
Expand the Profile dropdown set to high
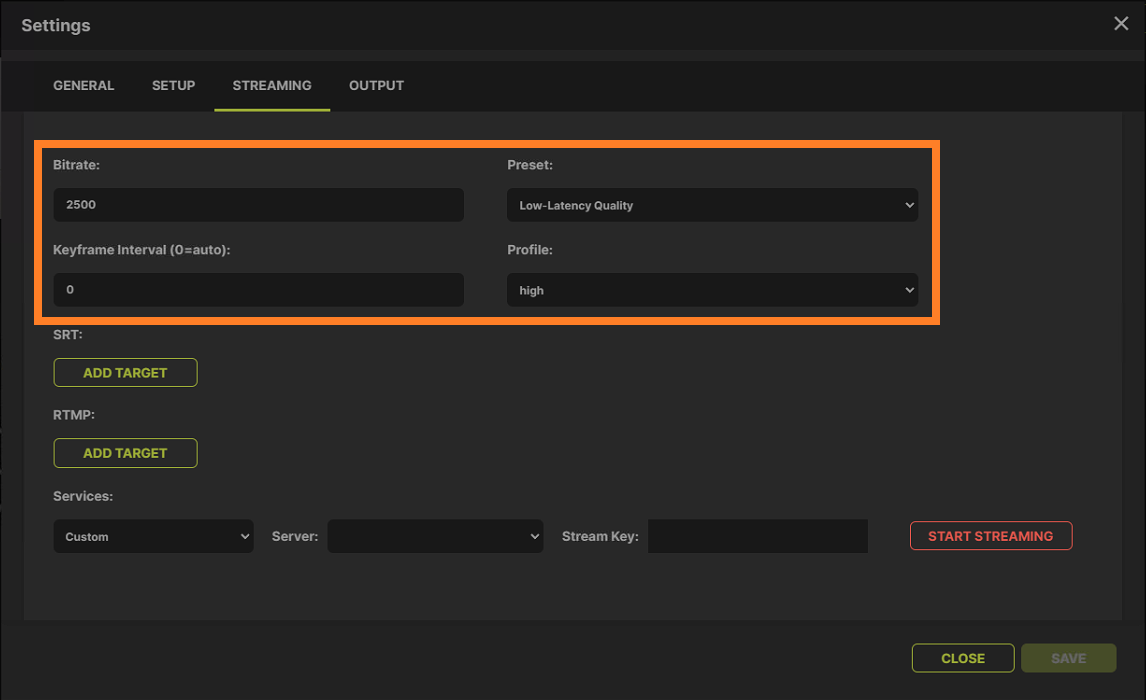coord(712,290)
